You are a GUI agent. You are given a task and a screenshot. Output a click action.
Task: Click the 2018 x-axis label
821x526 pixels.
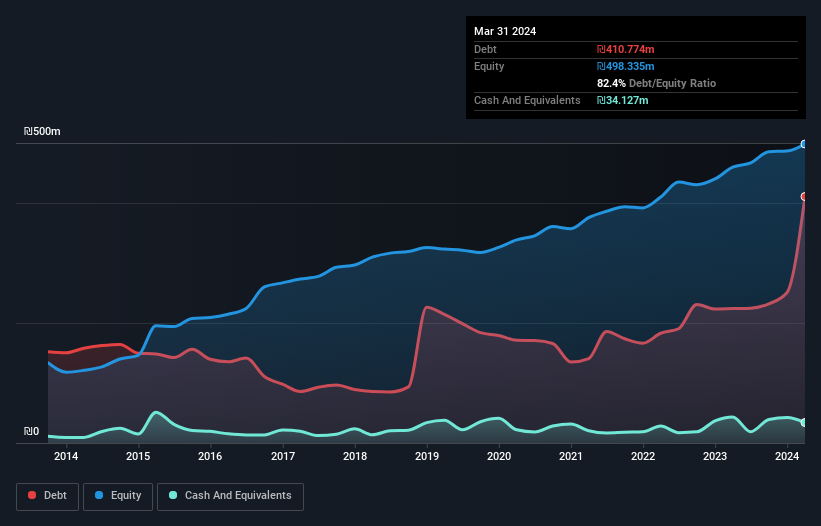(x=355, y=456)
